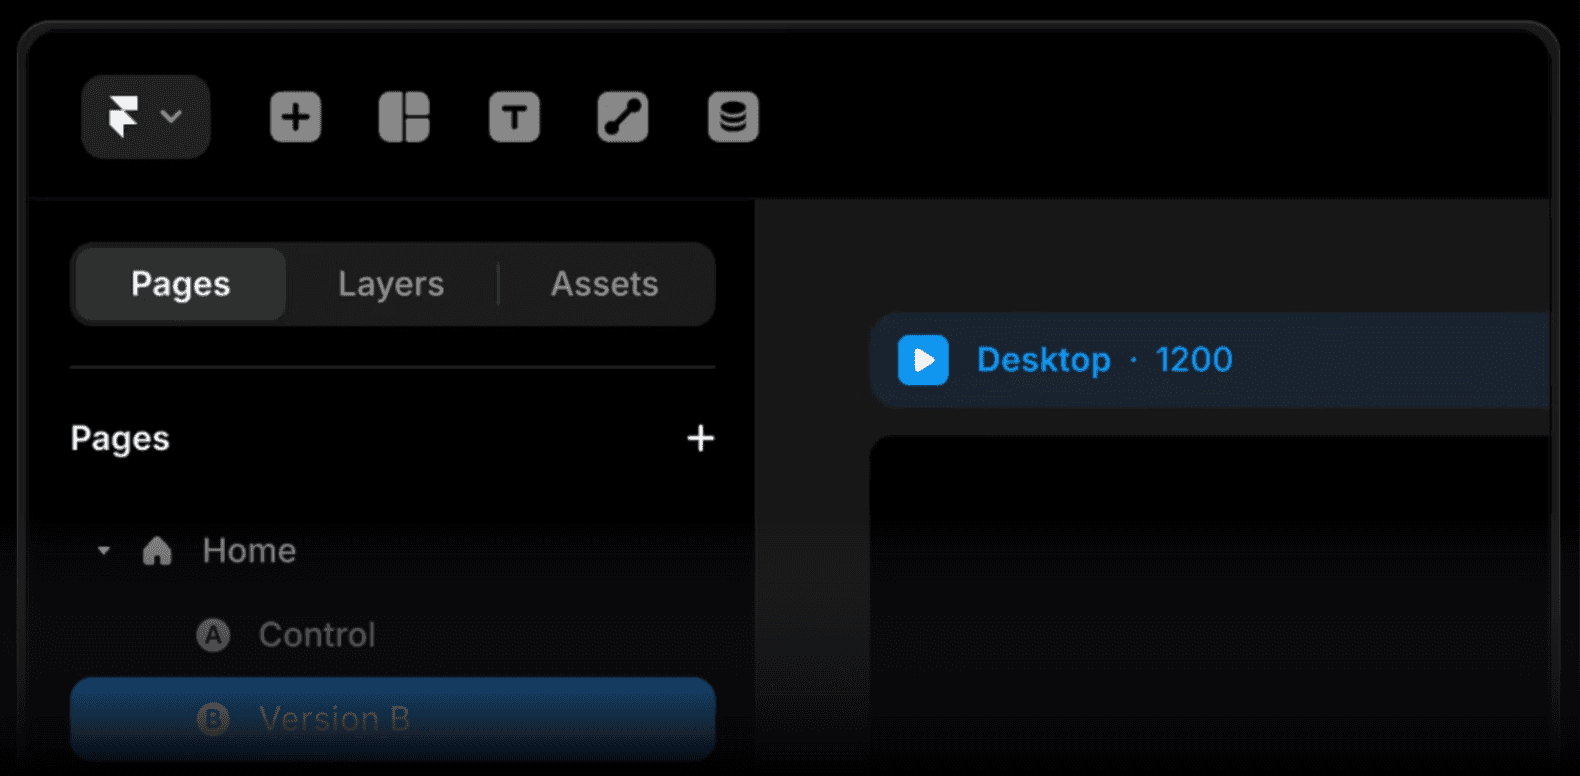Switch to the Layers tab
Image resolution: width=1580 pixels, height=776 pixels.
click(x=391, y=284)
